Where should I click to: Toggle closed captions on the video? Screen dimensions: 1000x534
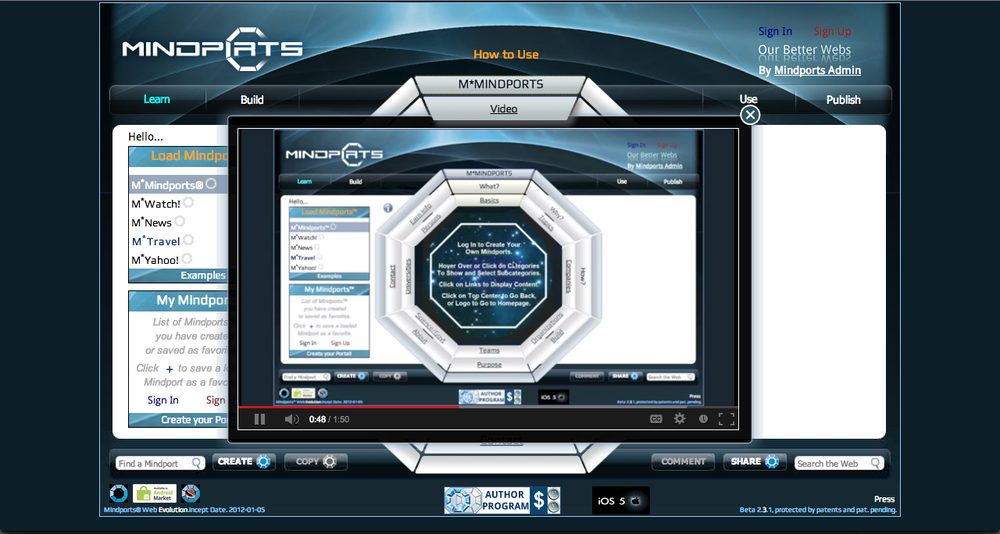[656, 419]
